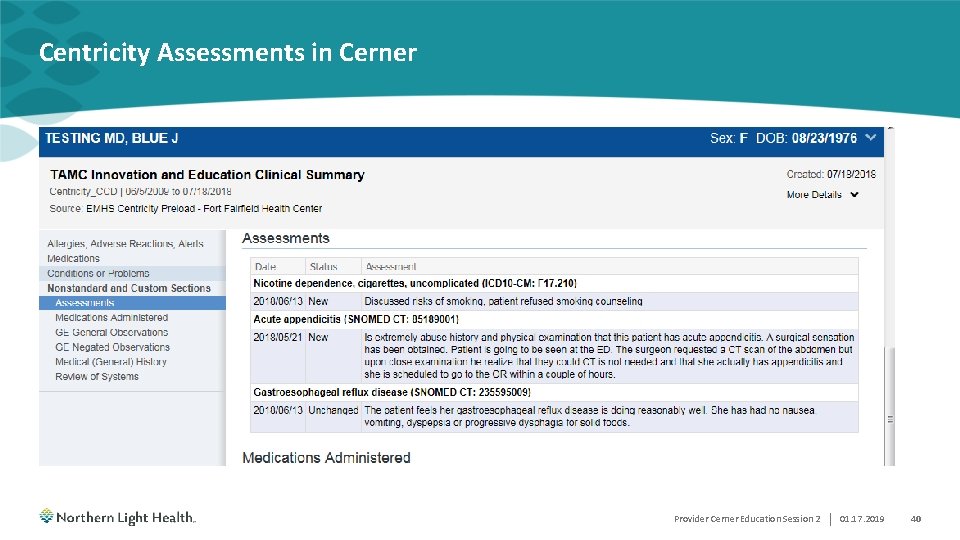The width and height of the screenshot is (960, 540).
Task: Go to Medications Administered in sidebar
Action: click(111, 317)
